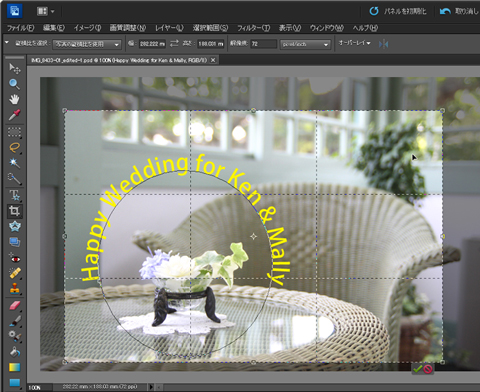Open the 選択範囲(S) menu
This screenshot has width=480, height=392.
pos(210,28)
